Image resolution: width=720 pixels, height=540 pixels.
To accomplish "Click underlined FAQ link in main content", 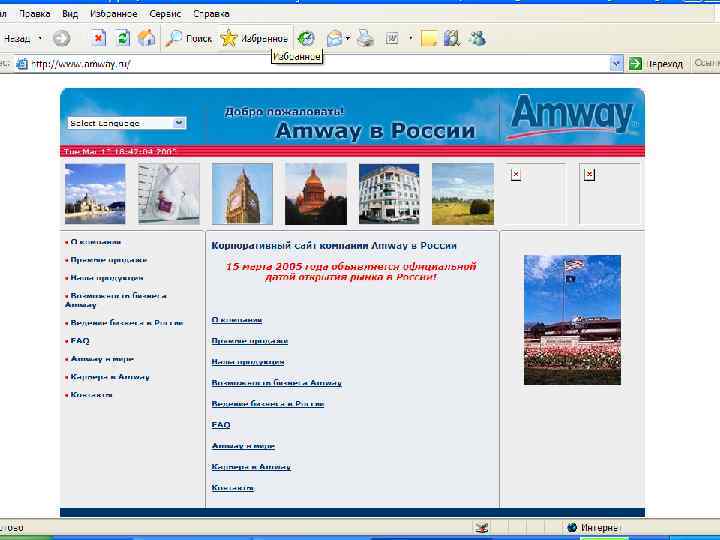I will [x=220, y=425].
